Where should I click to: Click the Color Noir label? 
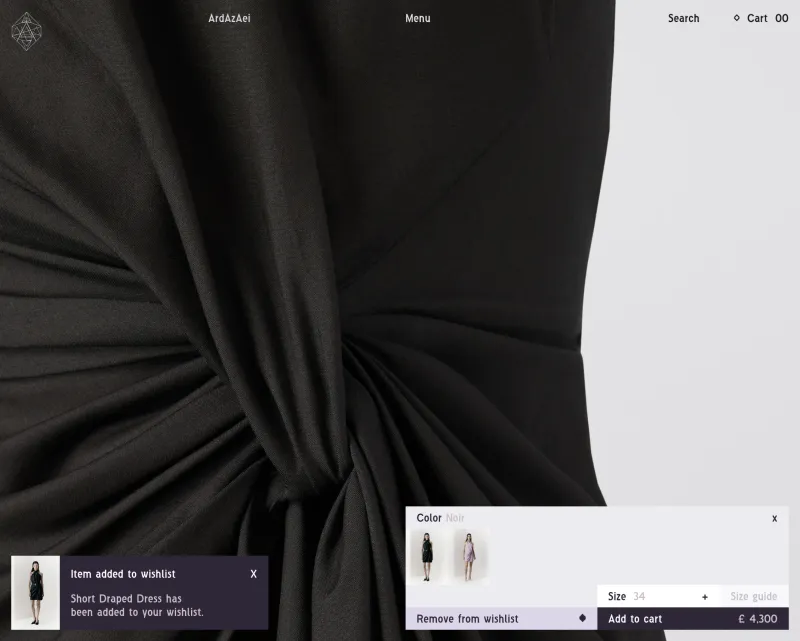(x=440, y=518)
